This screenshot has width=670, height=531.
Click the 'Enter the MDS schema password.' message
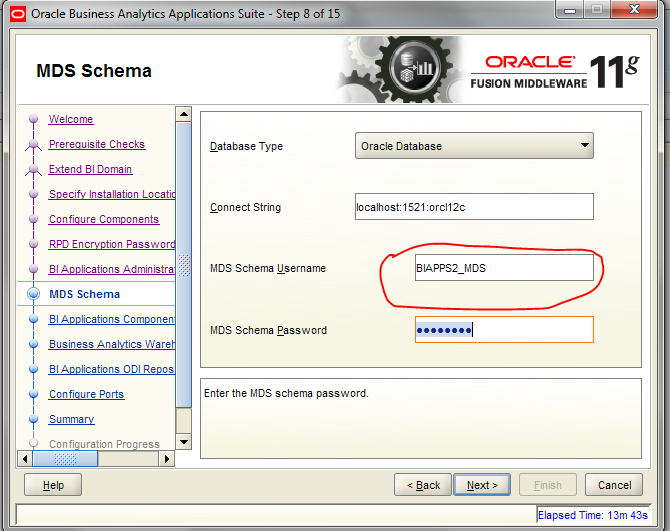coord(286,393)
